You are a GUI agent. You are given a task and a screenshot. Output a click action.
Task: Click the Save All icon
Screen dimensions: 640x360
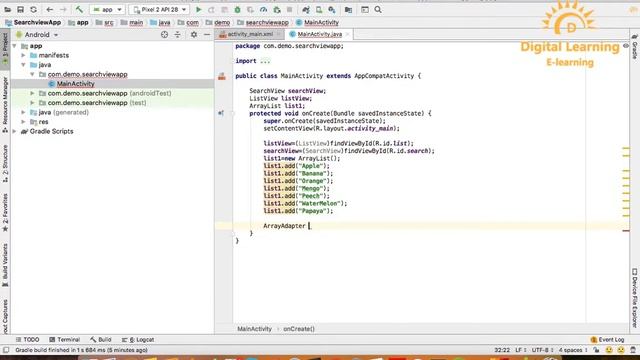click(x=20, y=9)
